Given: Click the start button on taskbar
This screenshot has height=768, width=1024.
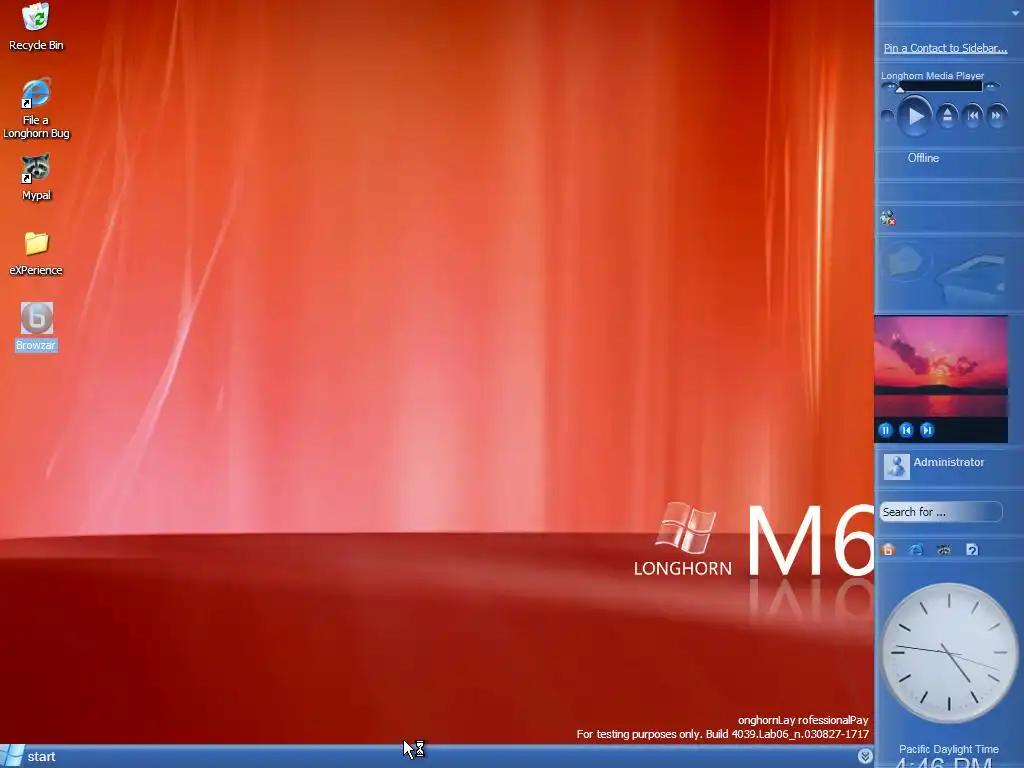Looking at the screenshot, I should [x=29, y=756].
